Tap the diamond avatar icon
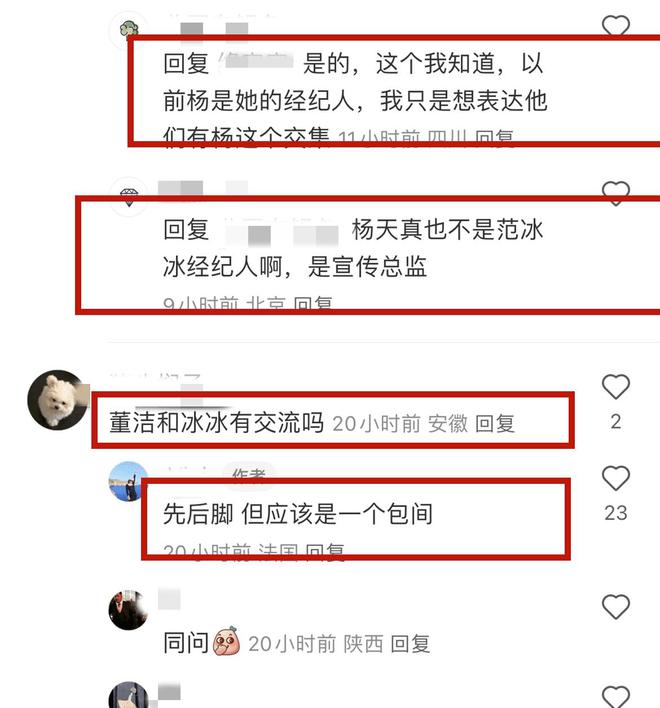The height and width of the screenshot is (708, 660). [129, 197]
